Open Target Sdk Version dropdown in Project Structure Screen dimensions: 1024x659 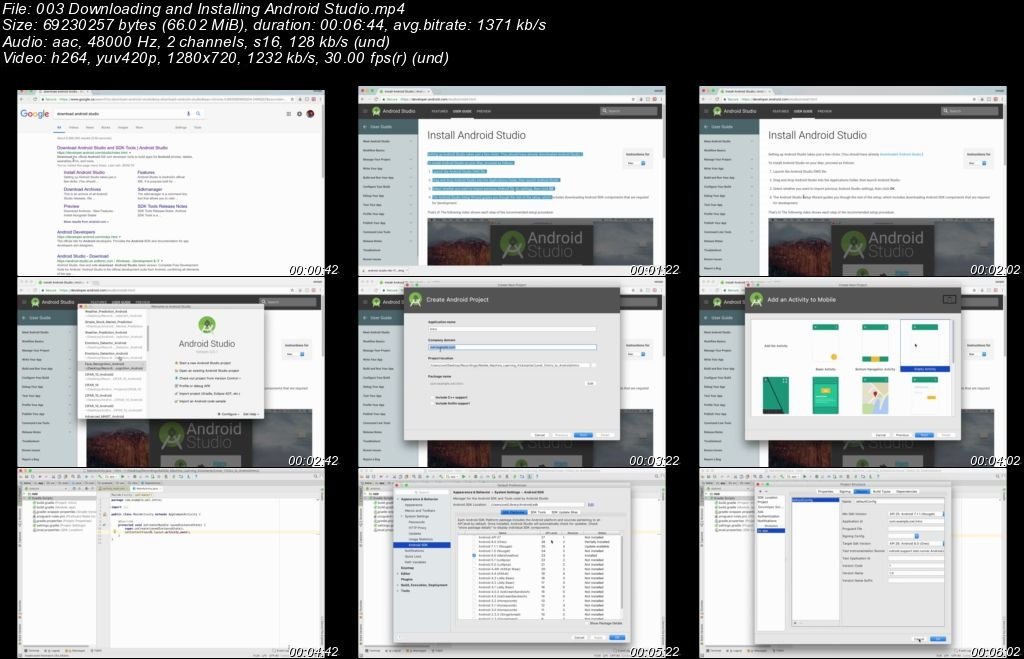(916, 543)
